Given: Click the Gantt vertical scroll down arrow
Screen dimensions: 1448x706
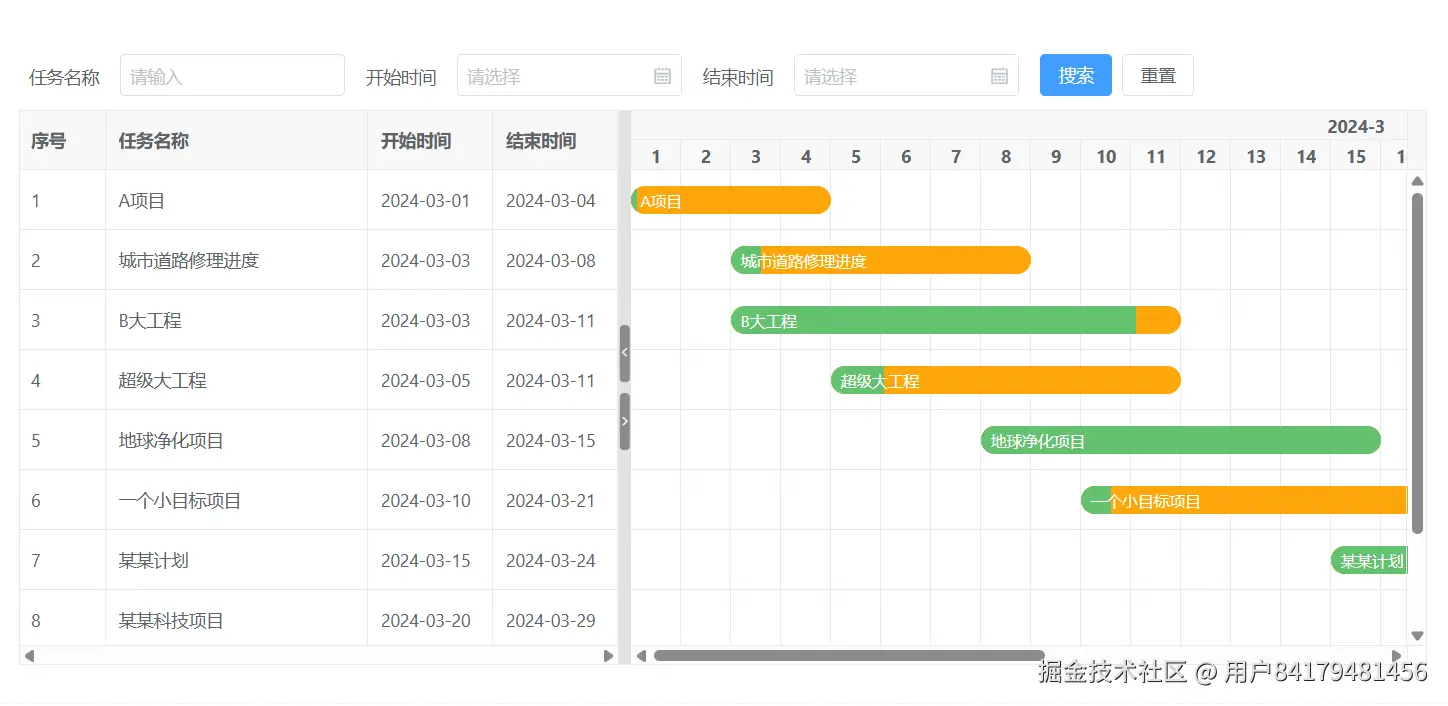Looking at the screenshot, I should 1417,635.
